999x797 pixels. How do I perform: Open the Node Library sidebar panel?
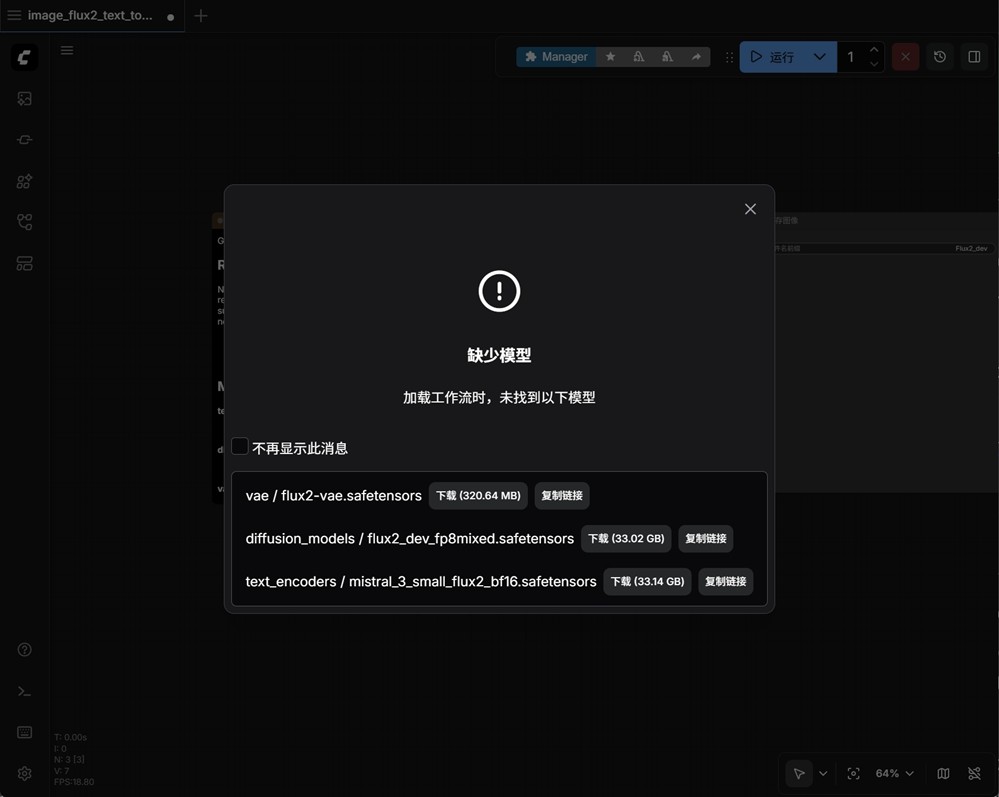click(22, 140)
